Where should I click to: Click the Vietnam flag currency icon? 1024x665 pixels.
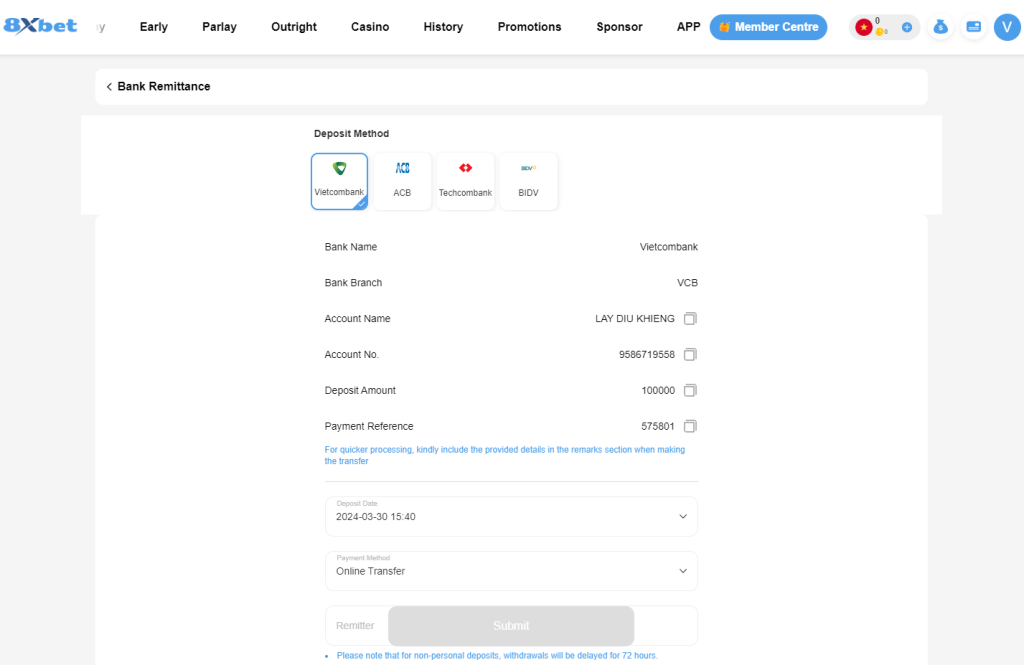(x=864, y=27)
